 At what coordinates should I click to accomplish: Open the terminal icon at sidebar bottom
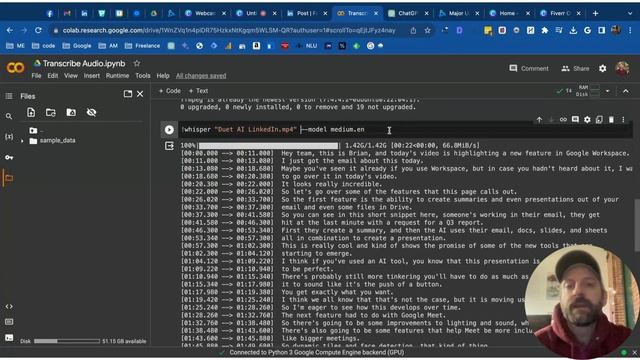tap(9, 338)
